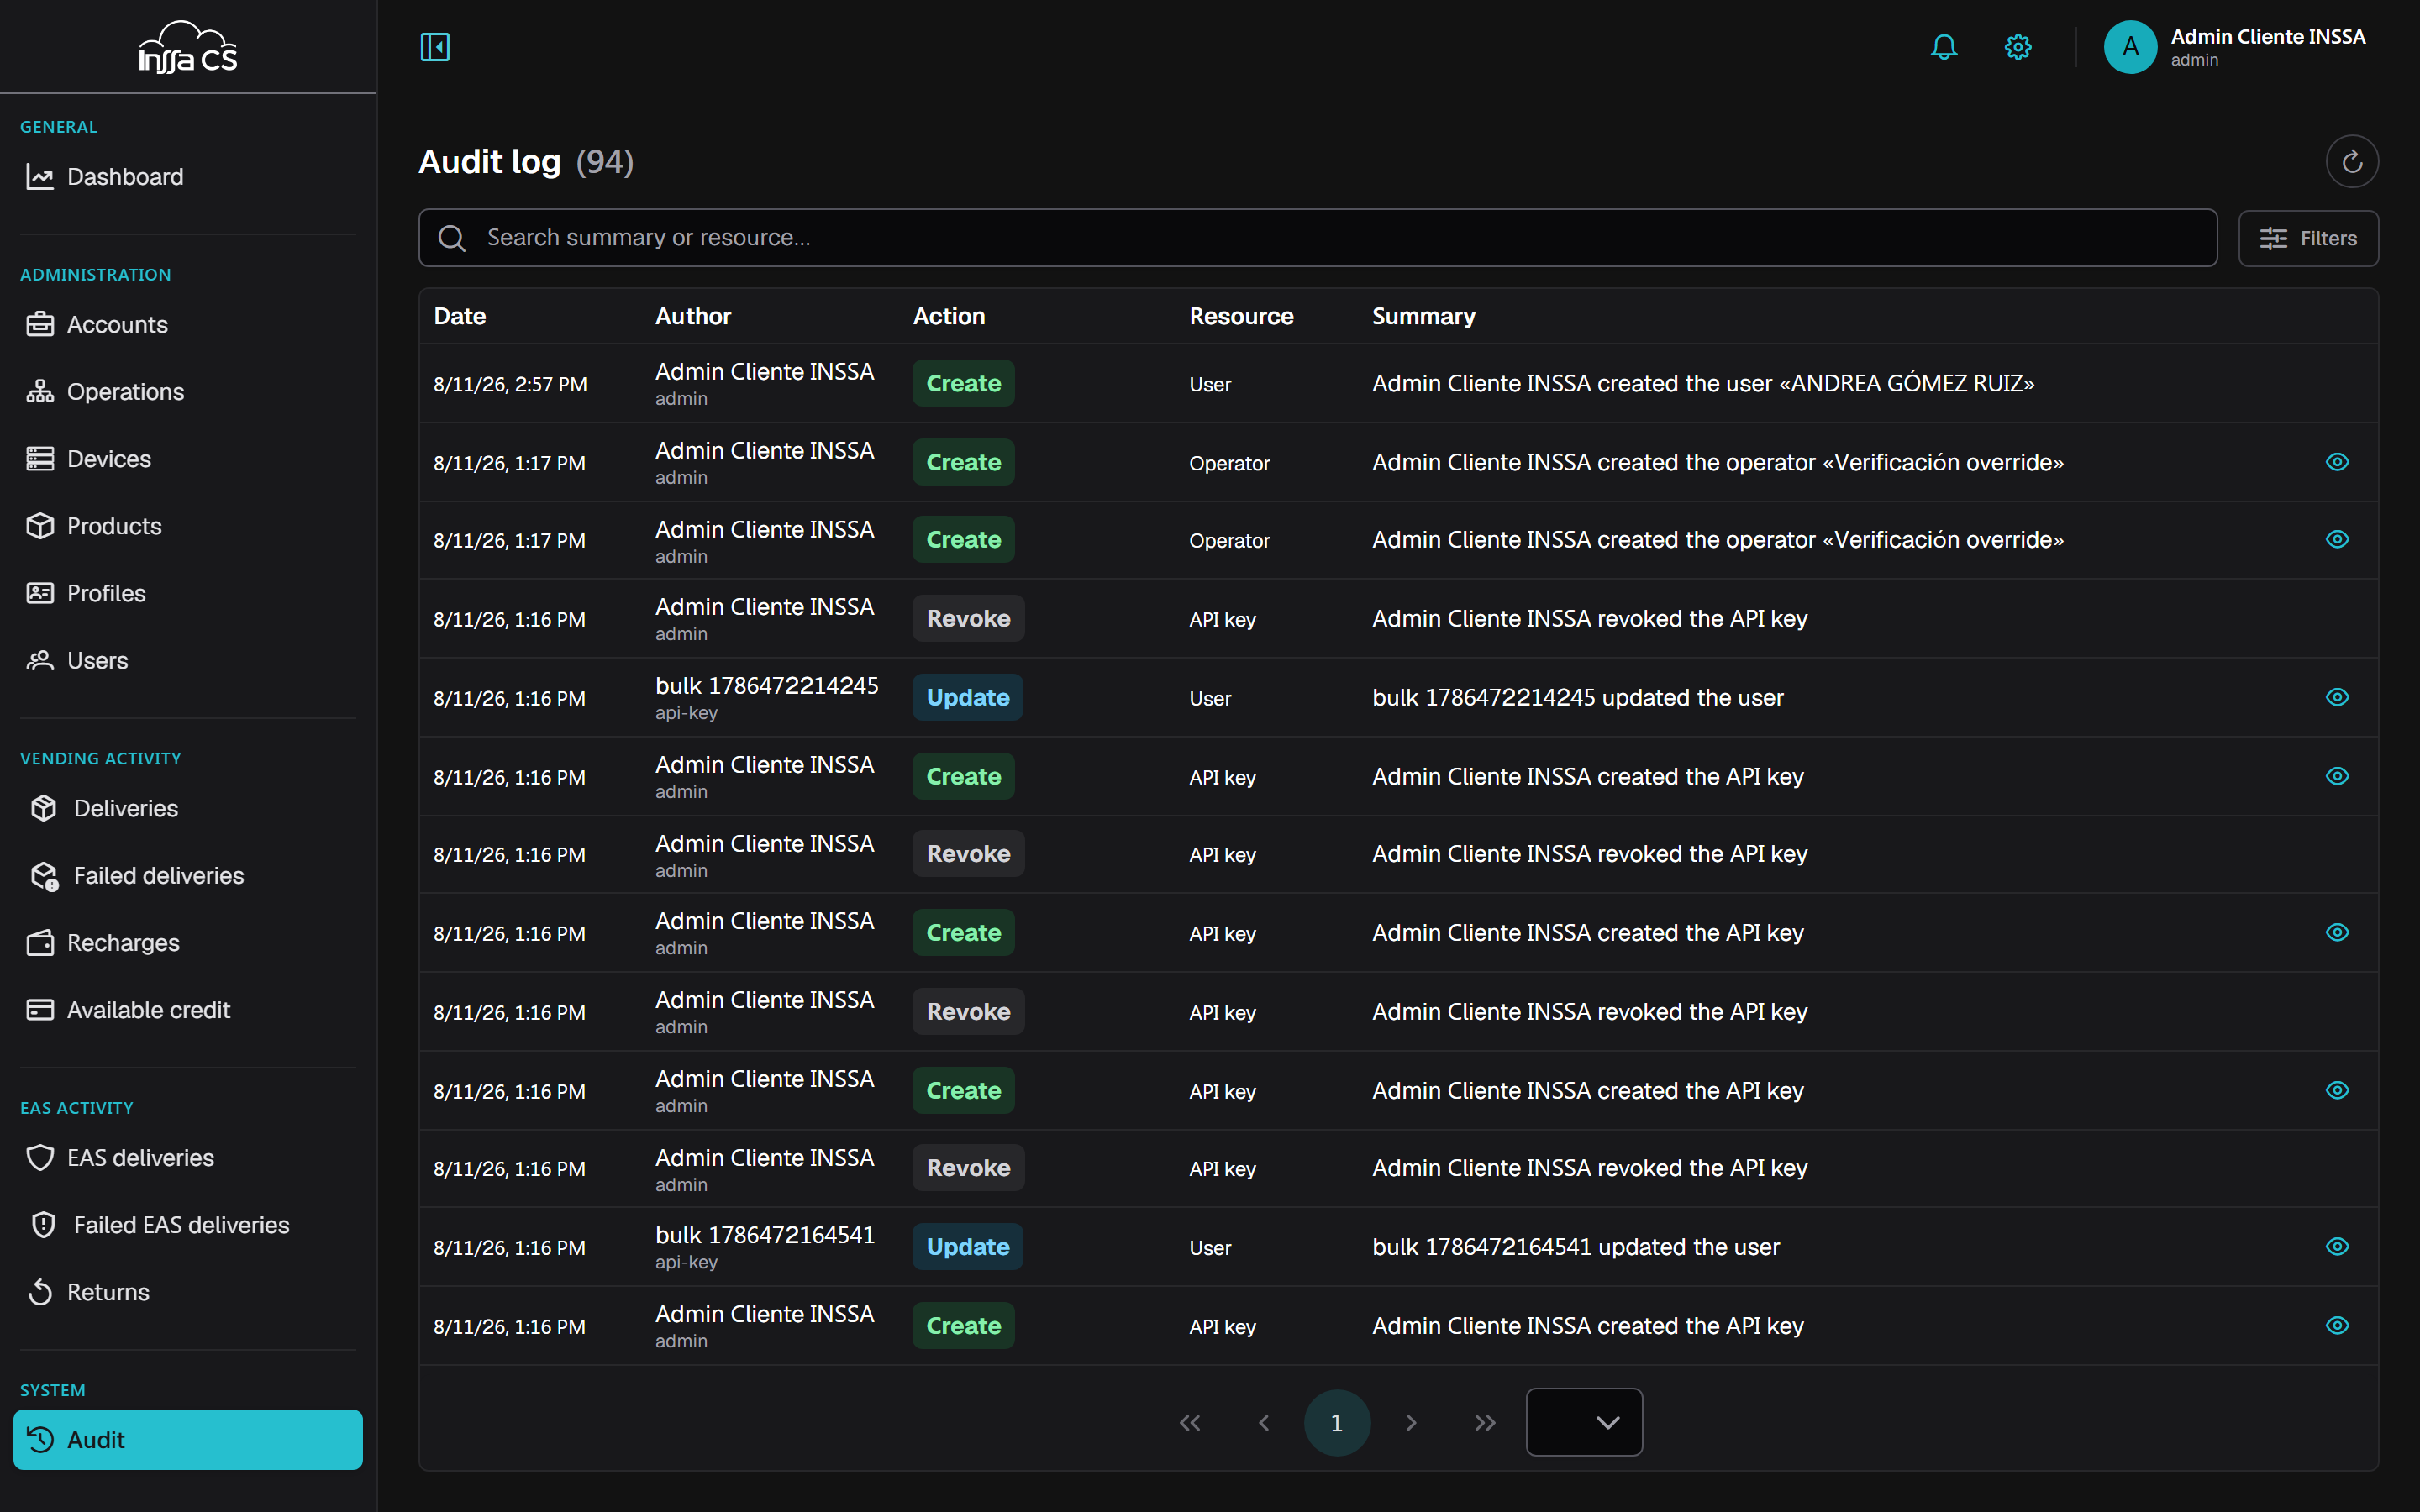This screenshot has height=1512, width=2420.
Task: View details of first Verificación override row
Action: click(x=2337, y=462)
